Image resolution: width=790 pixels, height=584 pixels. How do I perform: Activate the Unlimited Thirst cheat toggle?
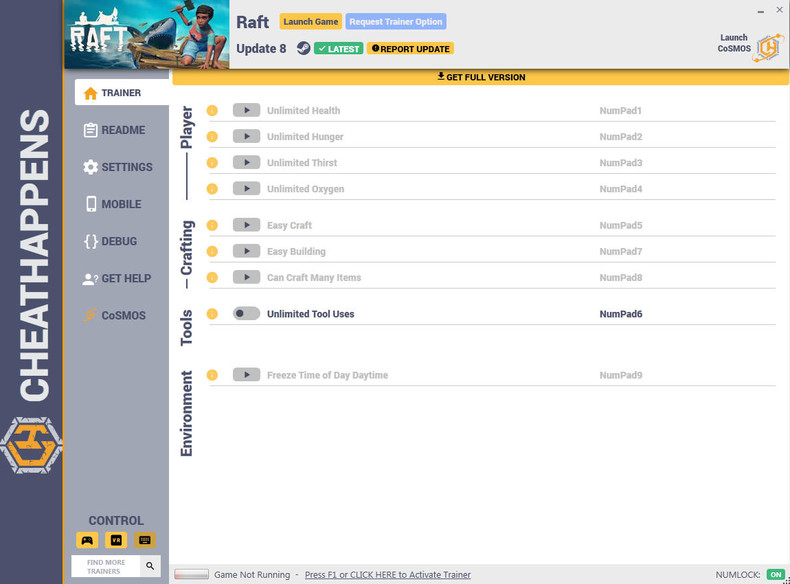(246, 163)
